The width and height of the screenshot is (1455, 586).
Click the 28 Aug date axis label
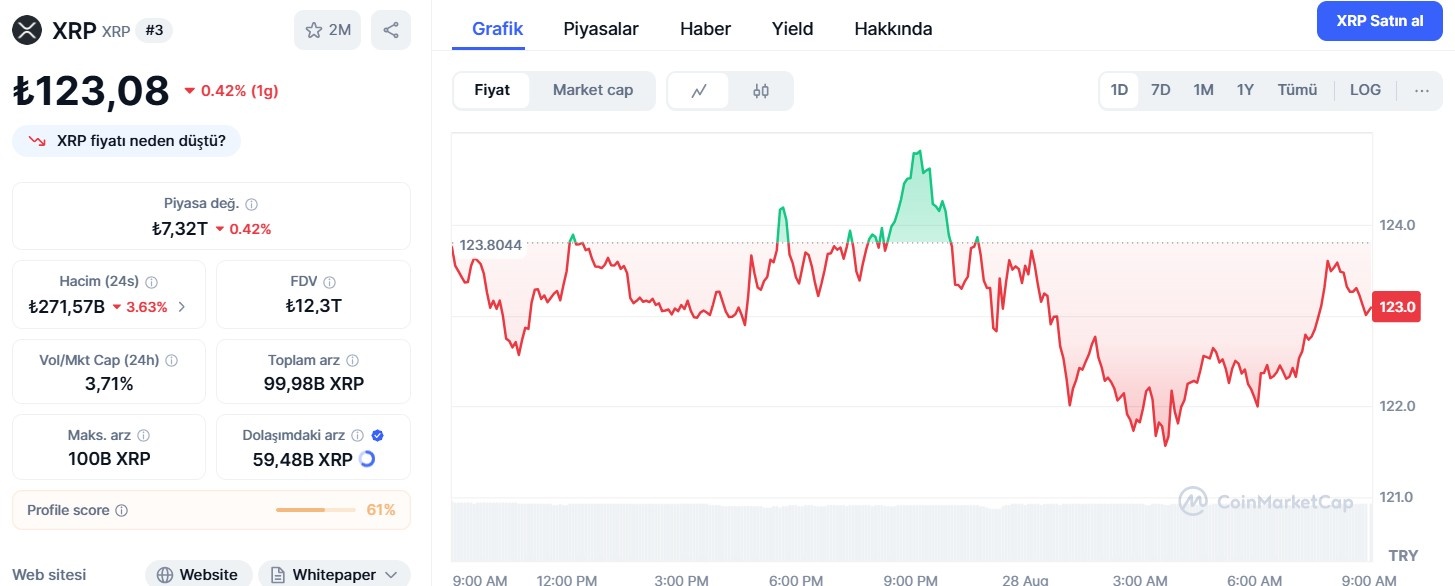[1027, 580]
